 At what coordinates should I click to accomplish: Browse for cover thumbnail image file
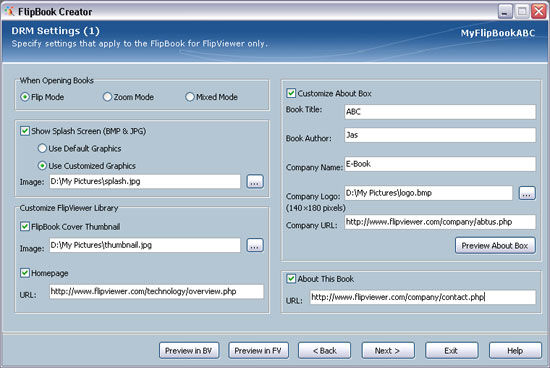(255, 245)
